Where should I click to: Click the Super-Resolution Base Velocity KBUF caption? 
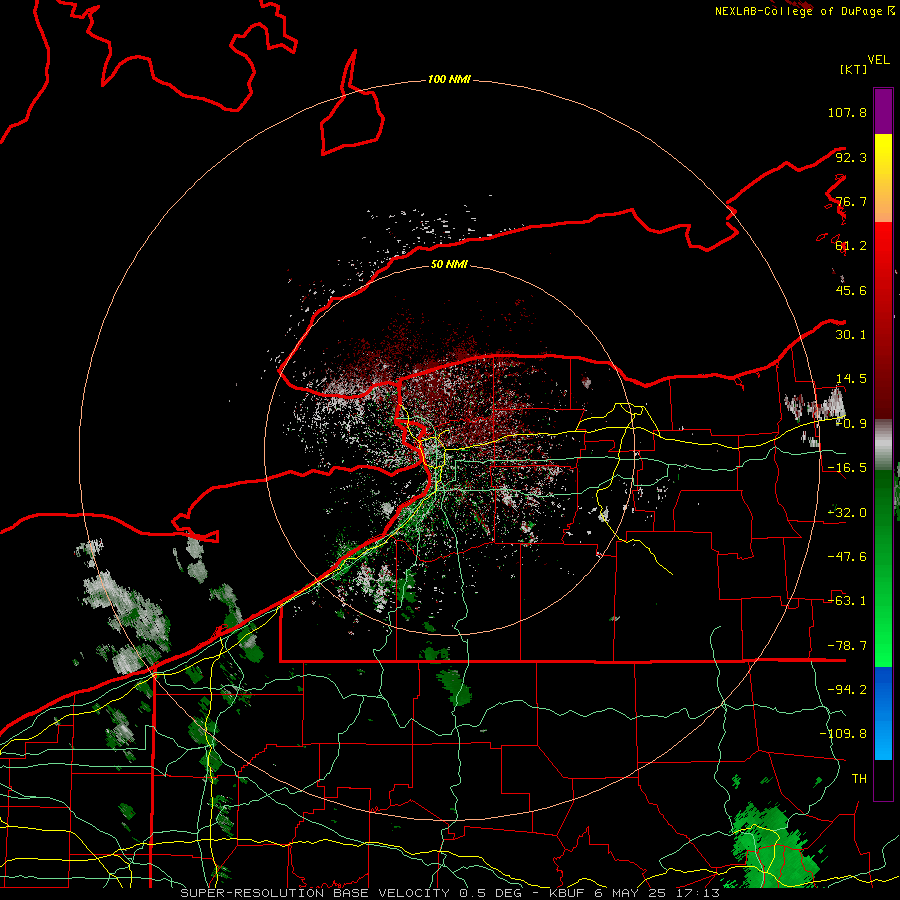point(450,893)
